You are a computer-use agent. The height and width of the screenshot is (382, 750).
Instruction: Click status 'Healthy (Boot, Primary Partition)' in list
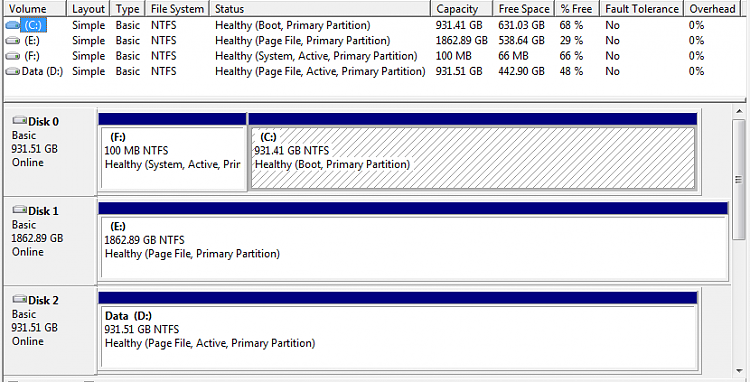point(293,25)
